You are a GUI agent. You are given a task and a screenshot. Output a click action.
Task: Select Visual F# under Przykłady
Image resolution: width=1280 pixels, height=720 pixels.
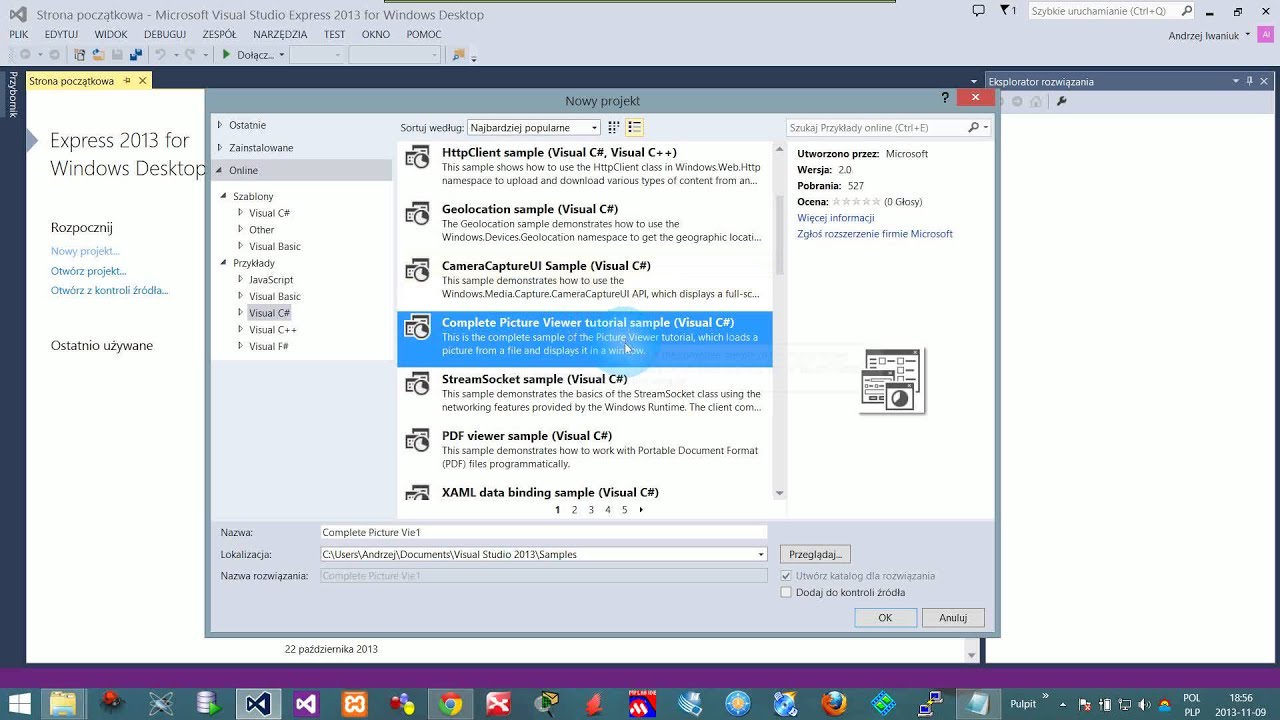pos(269,346)
